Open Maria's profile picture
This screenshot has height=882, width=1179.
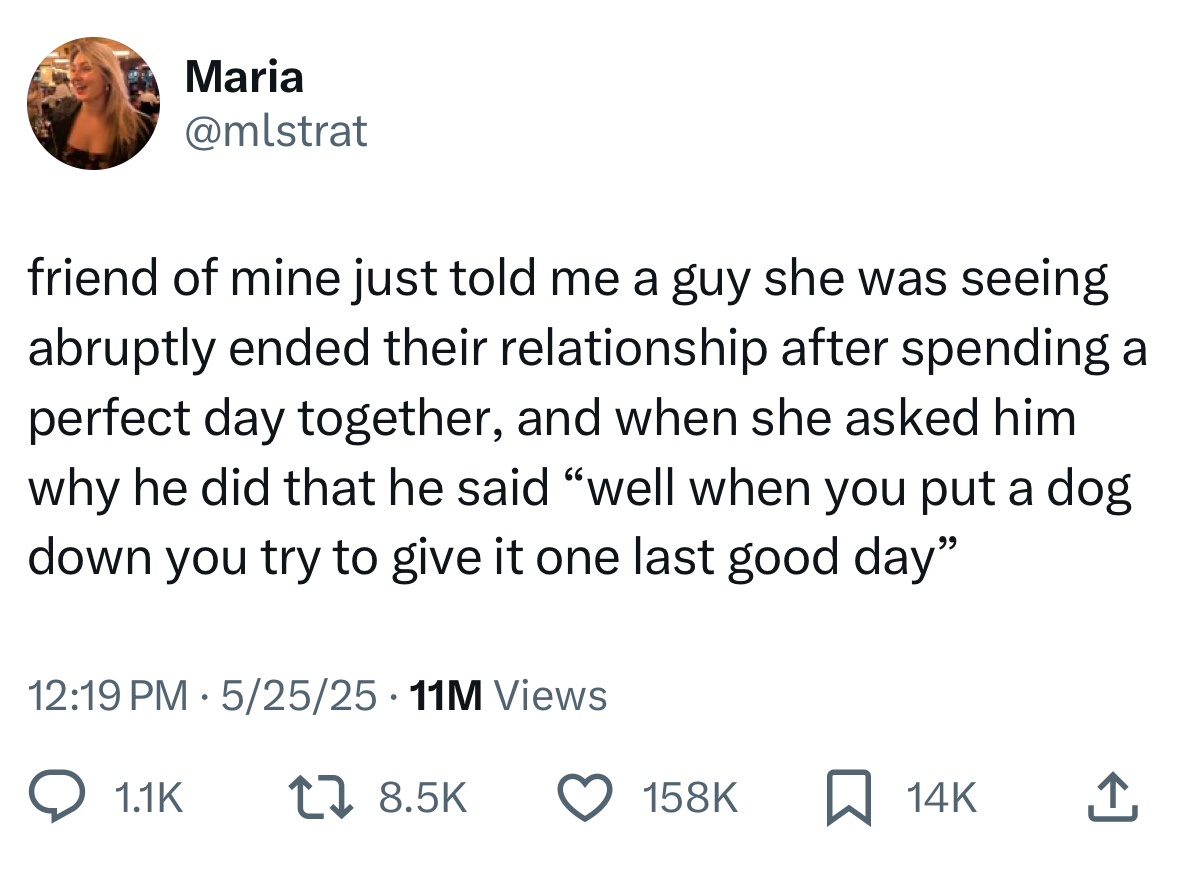92,99
